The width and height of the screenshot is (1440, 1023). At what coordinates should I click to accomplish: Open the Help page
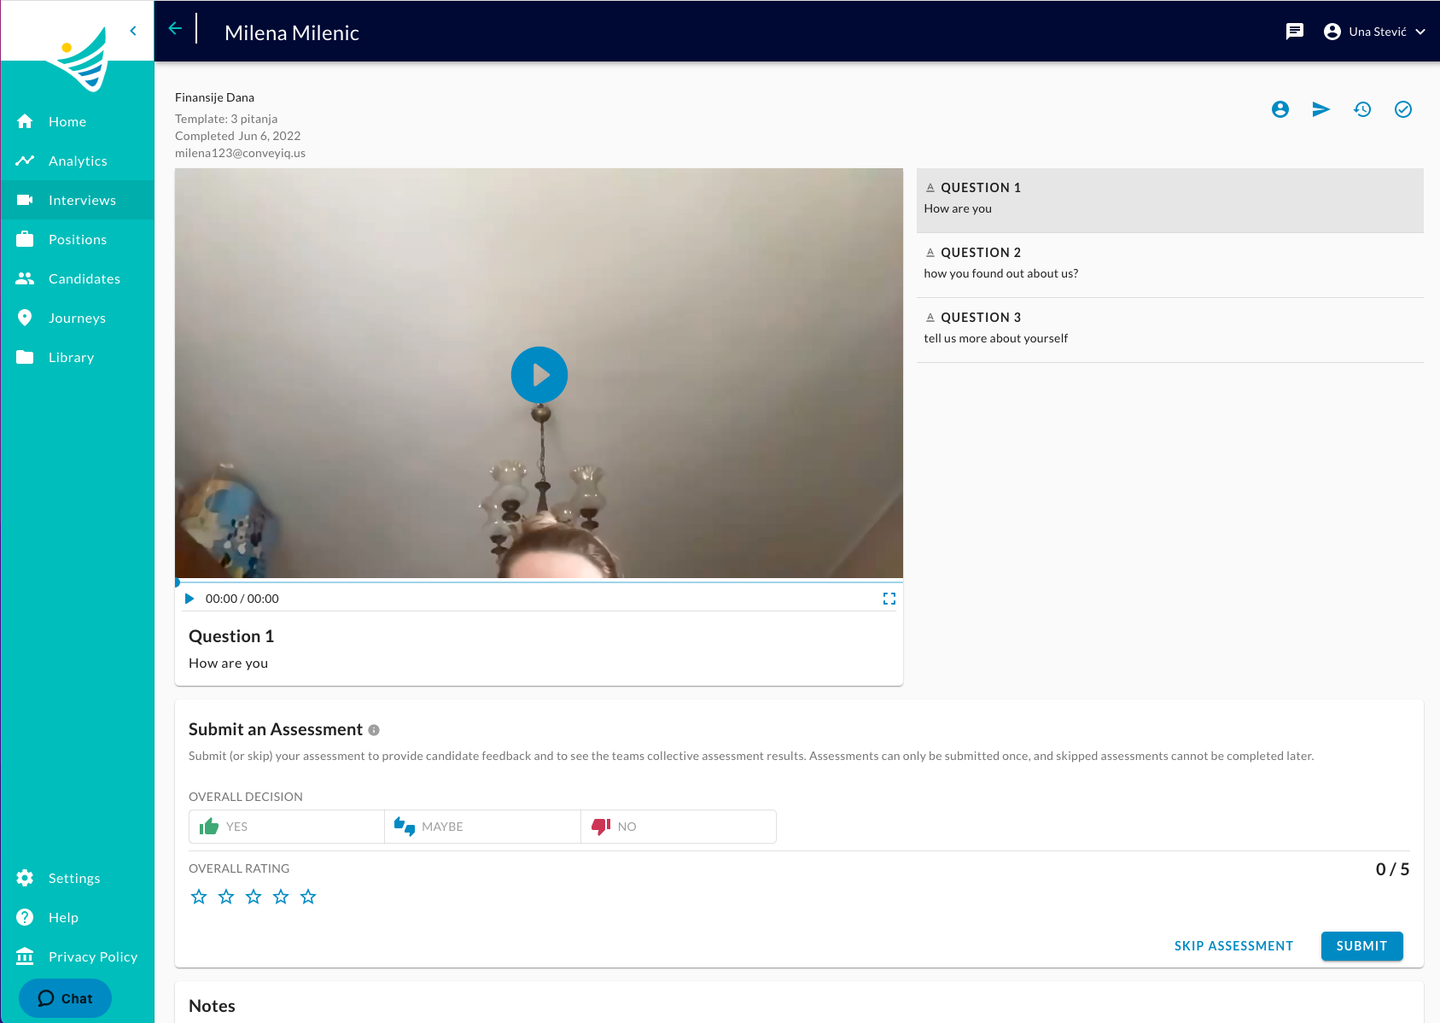[77, 917]
